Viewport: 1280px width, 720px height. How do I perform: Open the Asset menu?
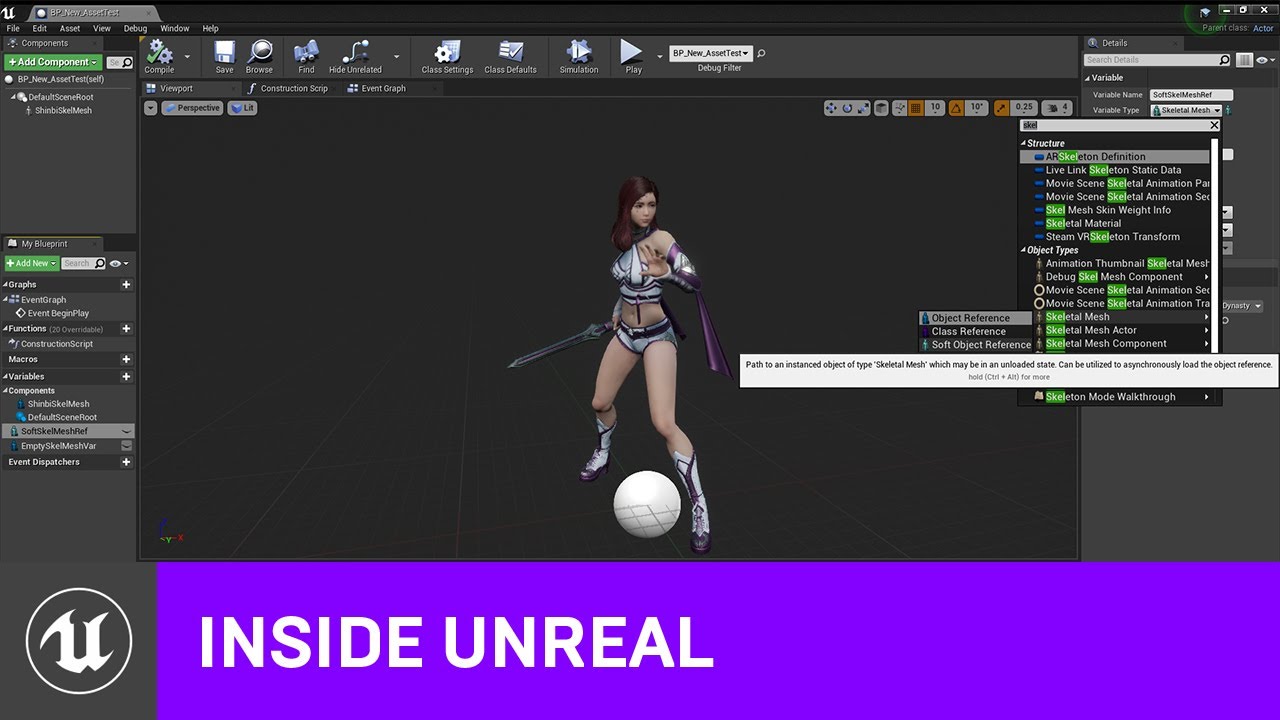[70, 29]
